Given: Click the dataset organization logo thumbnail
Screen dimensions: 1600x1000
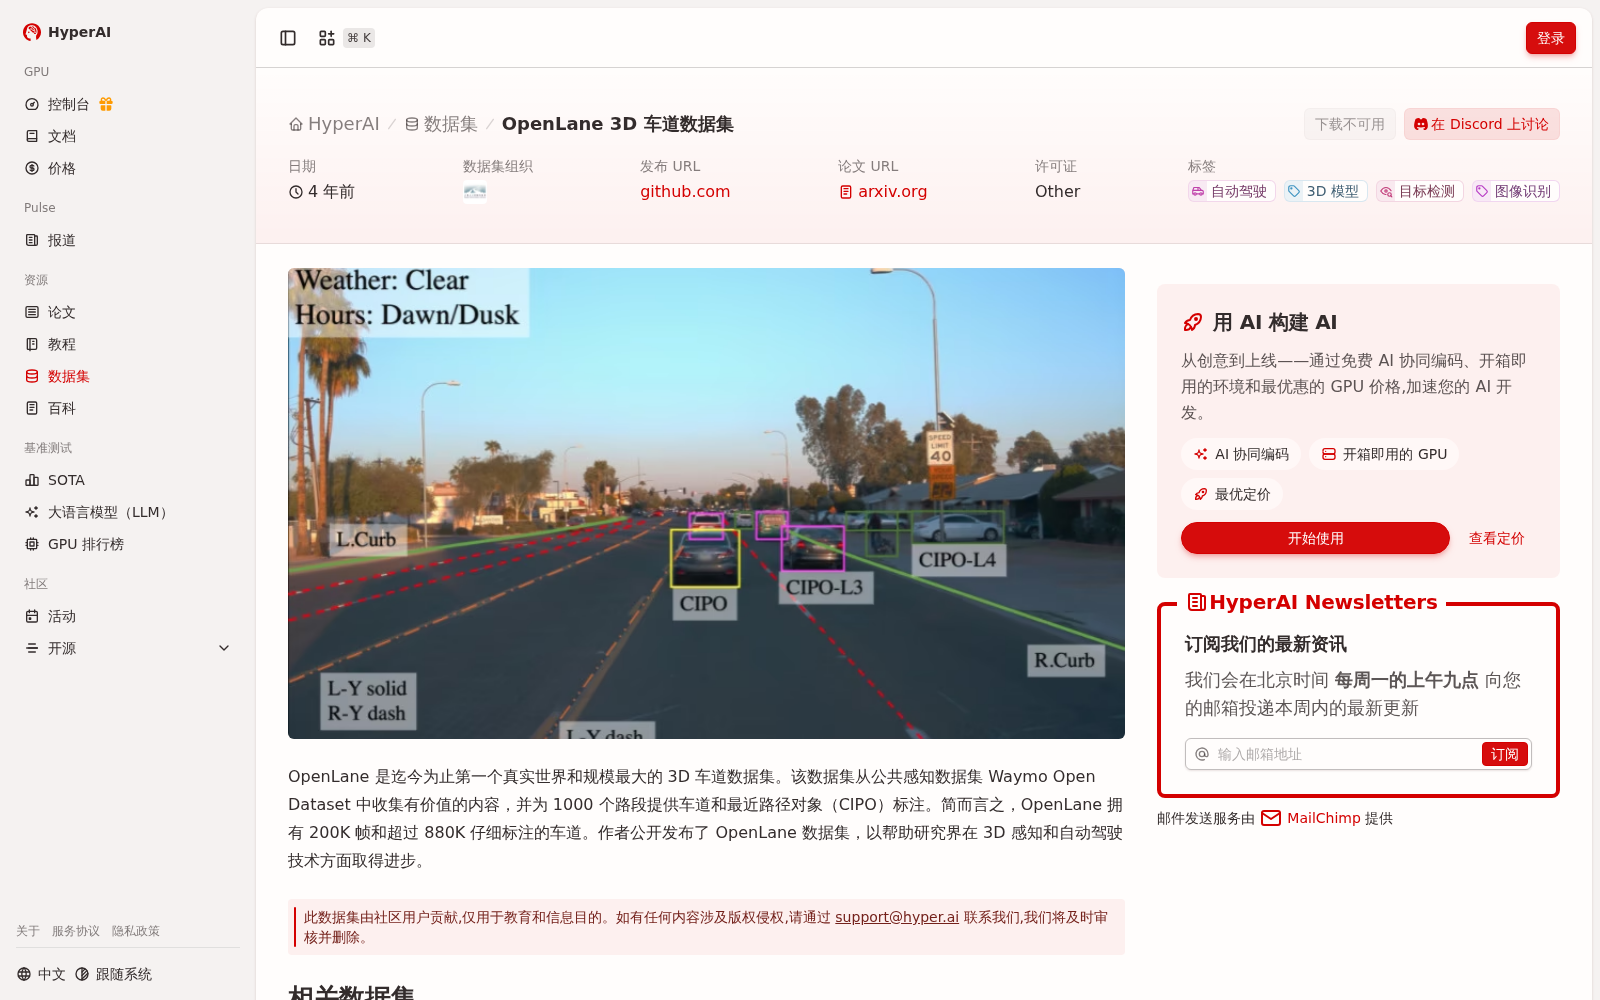Looking at the screenshot, I should pyautogui.click(x=475, y=192).
